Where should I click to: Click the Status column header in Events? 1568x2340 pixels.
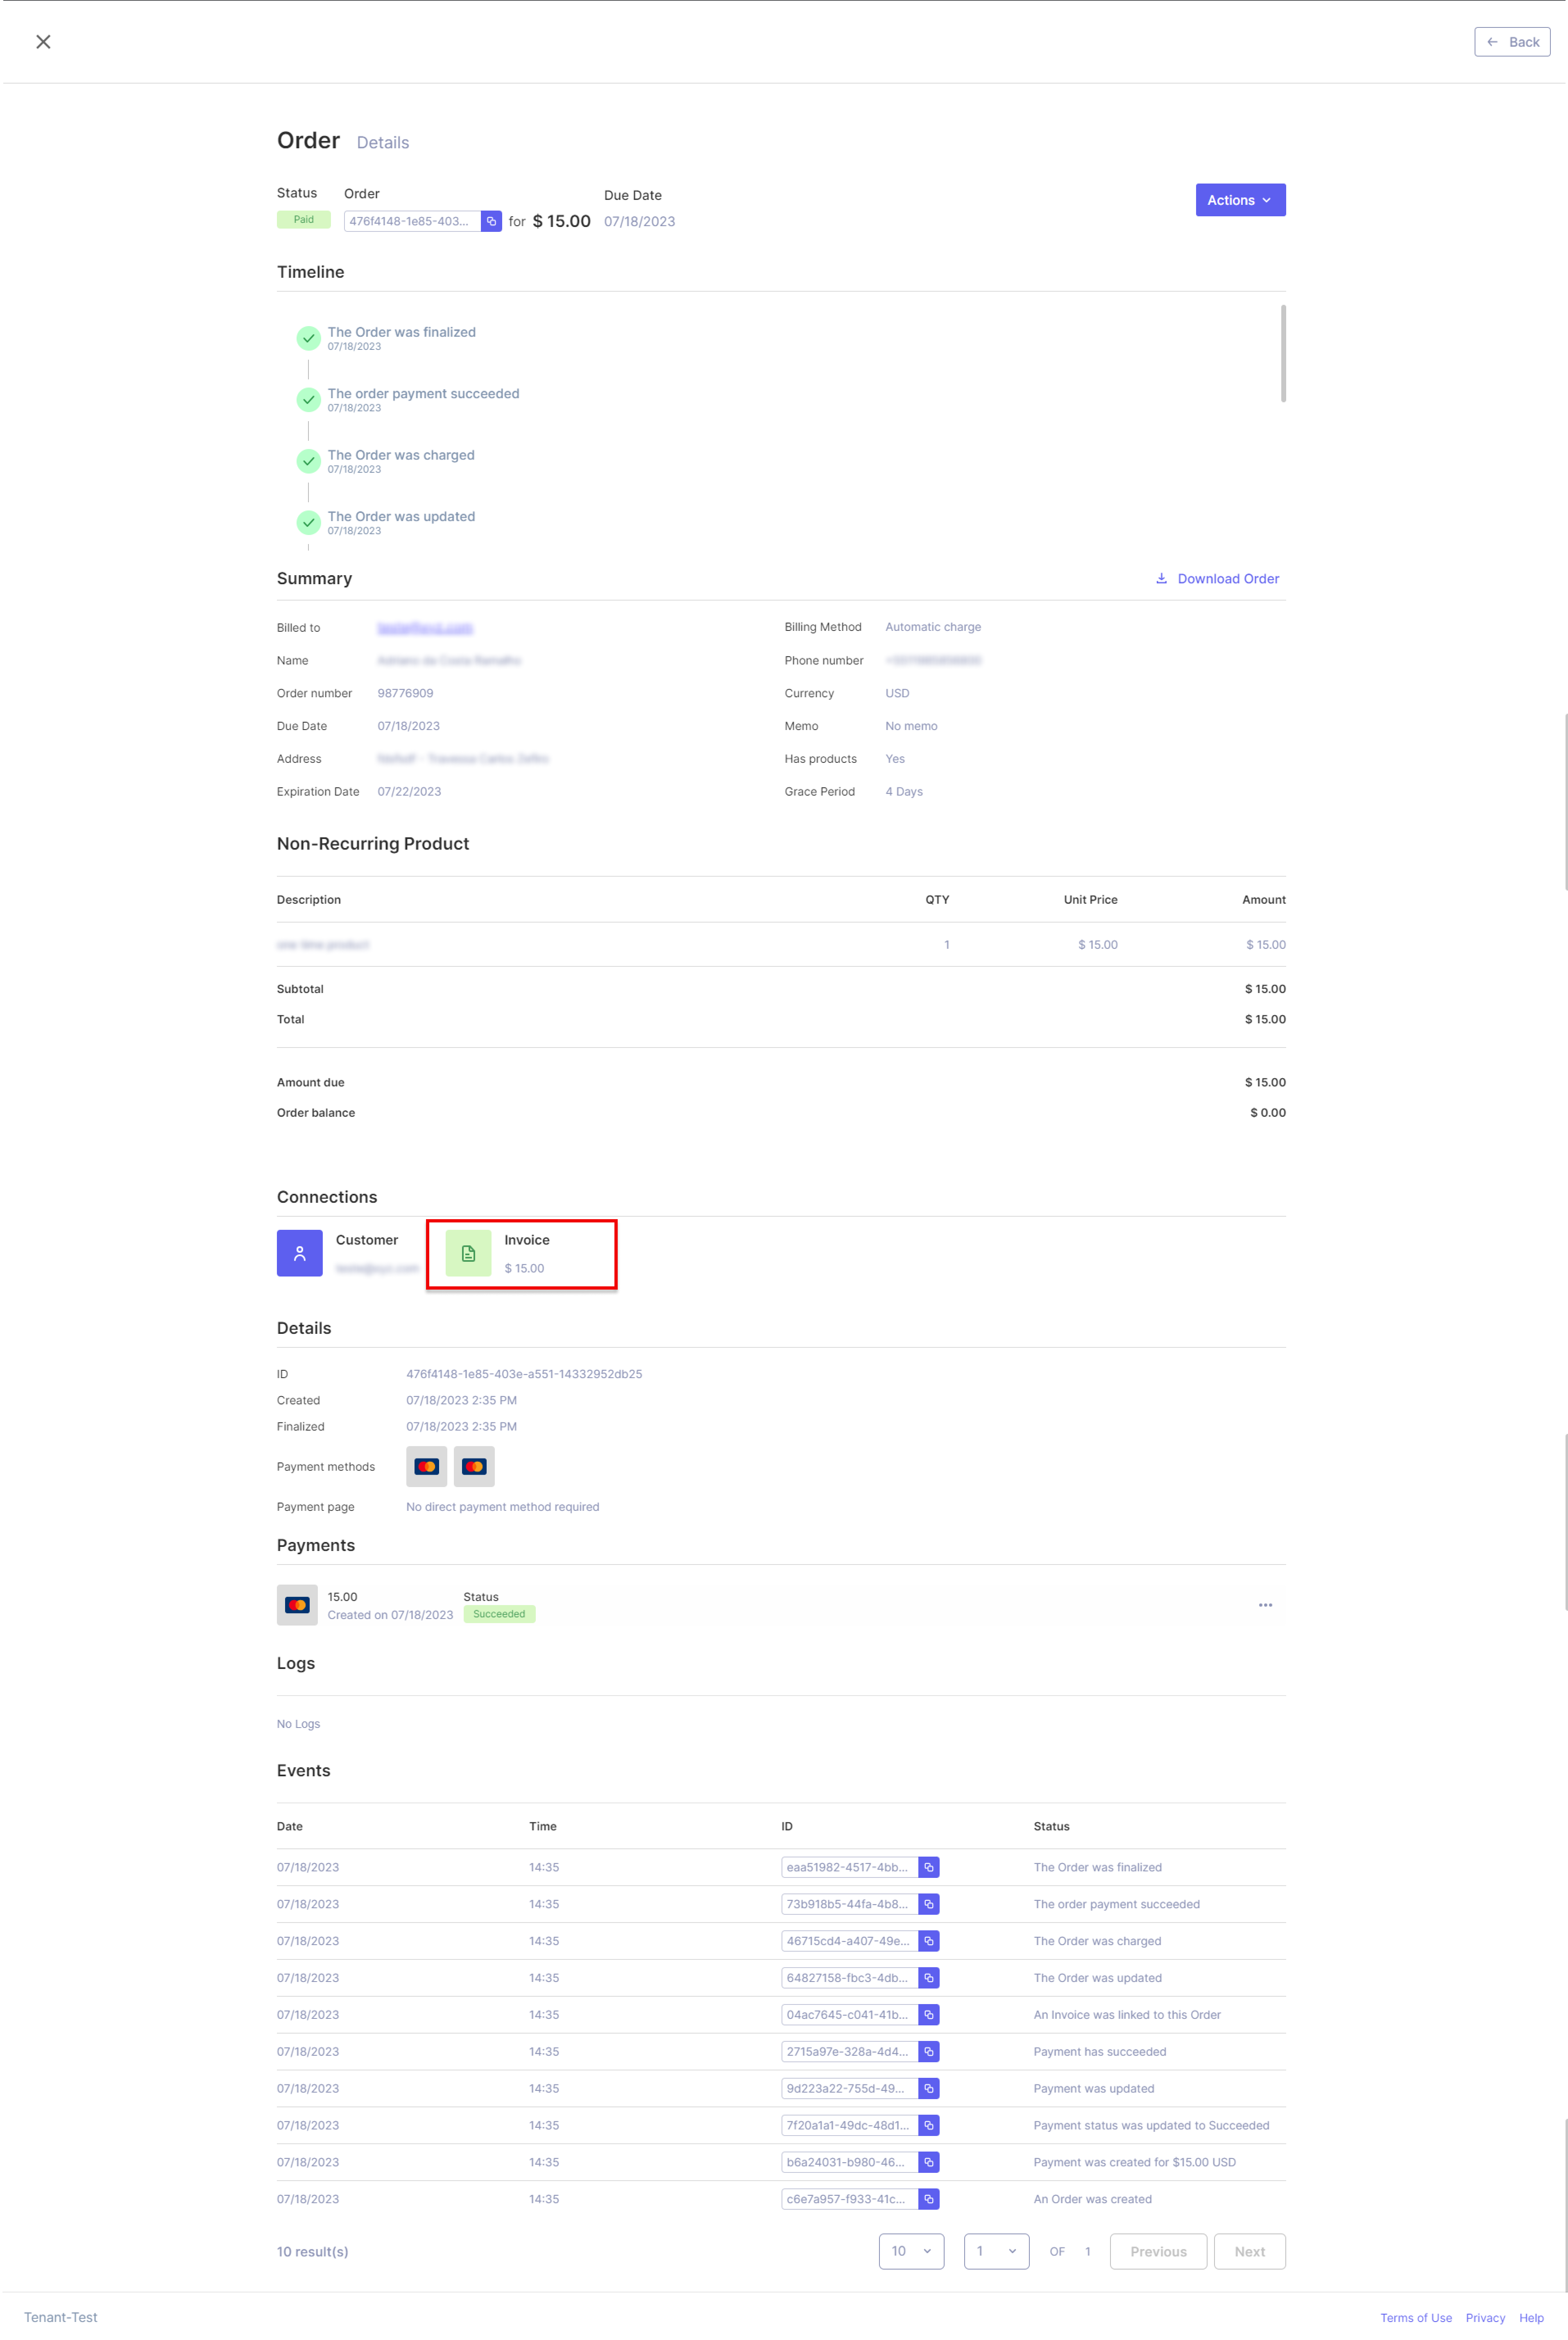coord(1051,1826)
